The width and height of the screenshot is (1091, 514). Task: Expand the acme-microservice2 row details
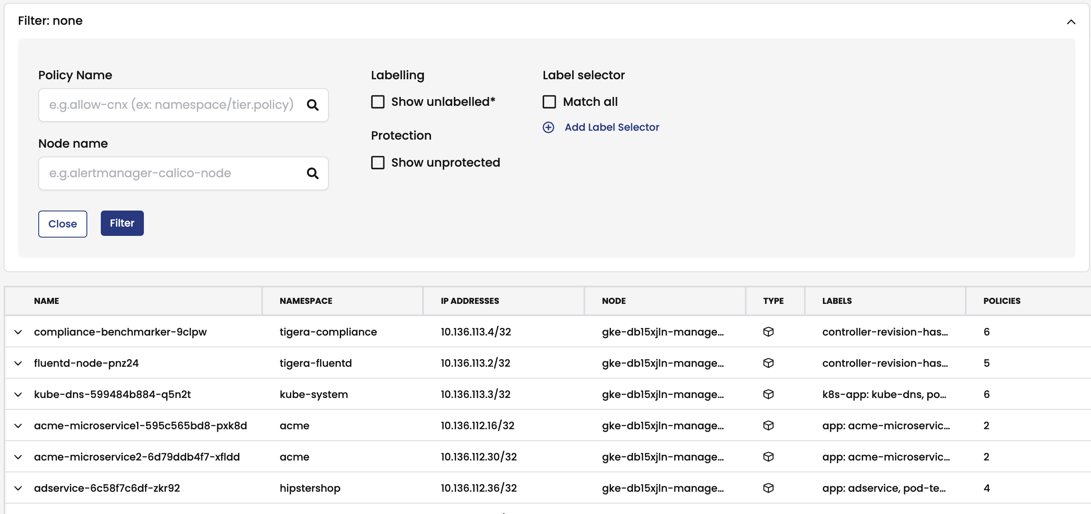click(18, 457)
